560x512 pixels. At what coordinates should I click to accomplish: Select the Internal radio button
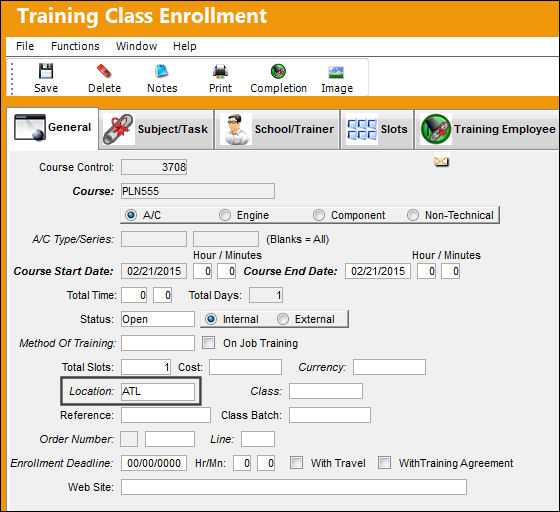[x=211, y=319]
